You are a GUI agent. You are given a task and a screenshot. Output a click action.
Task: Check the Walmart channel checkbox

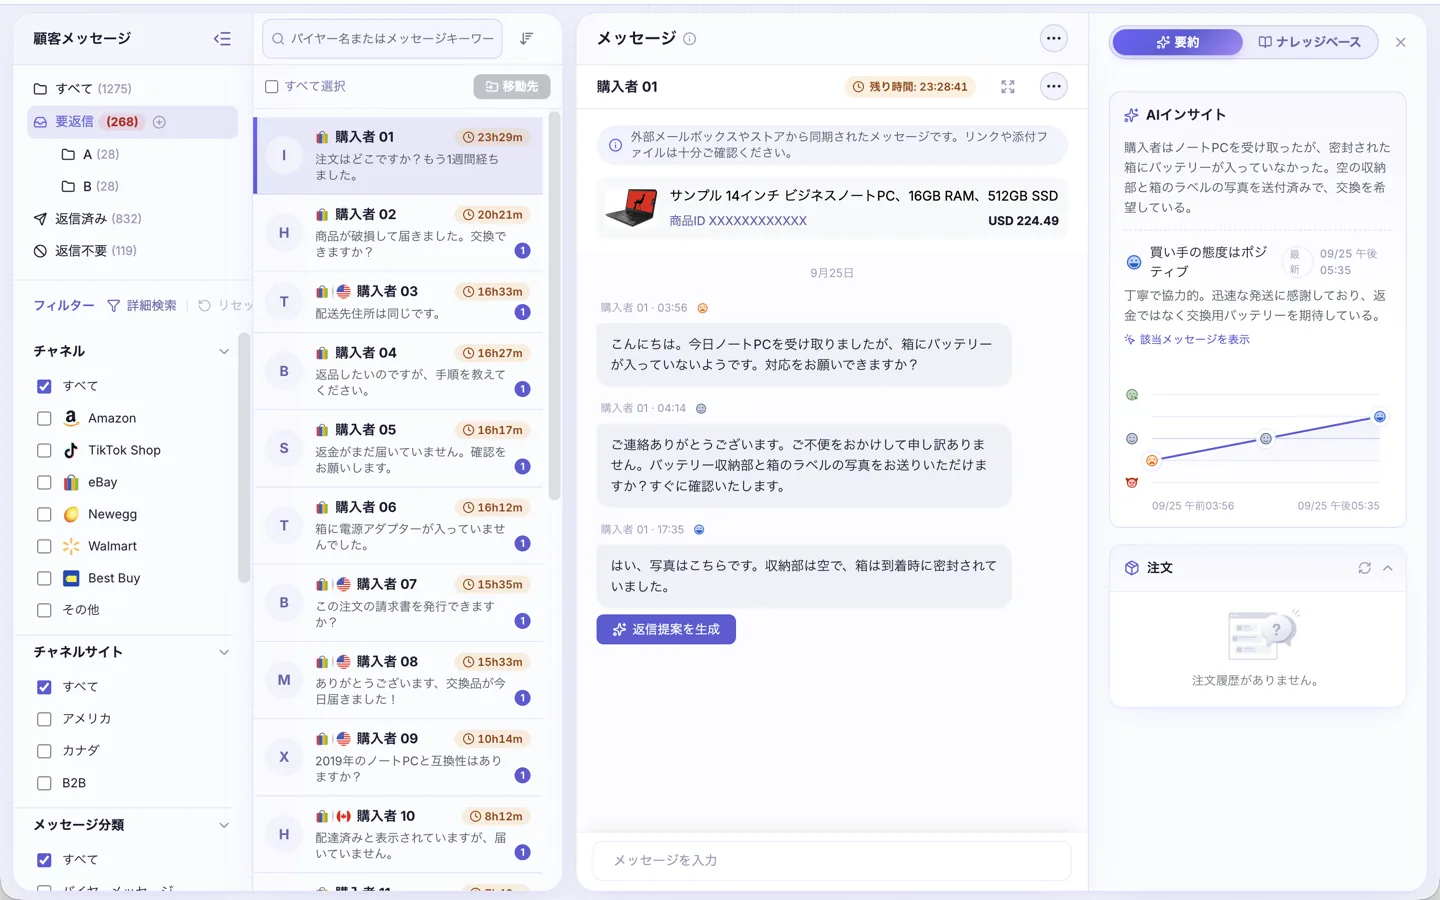(44, 546)
